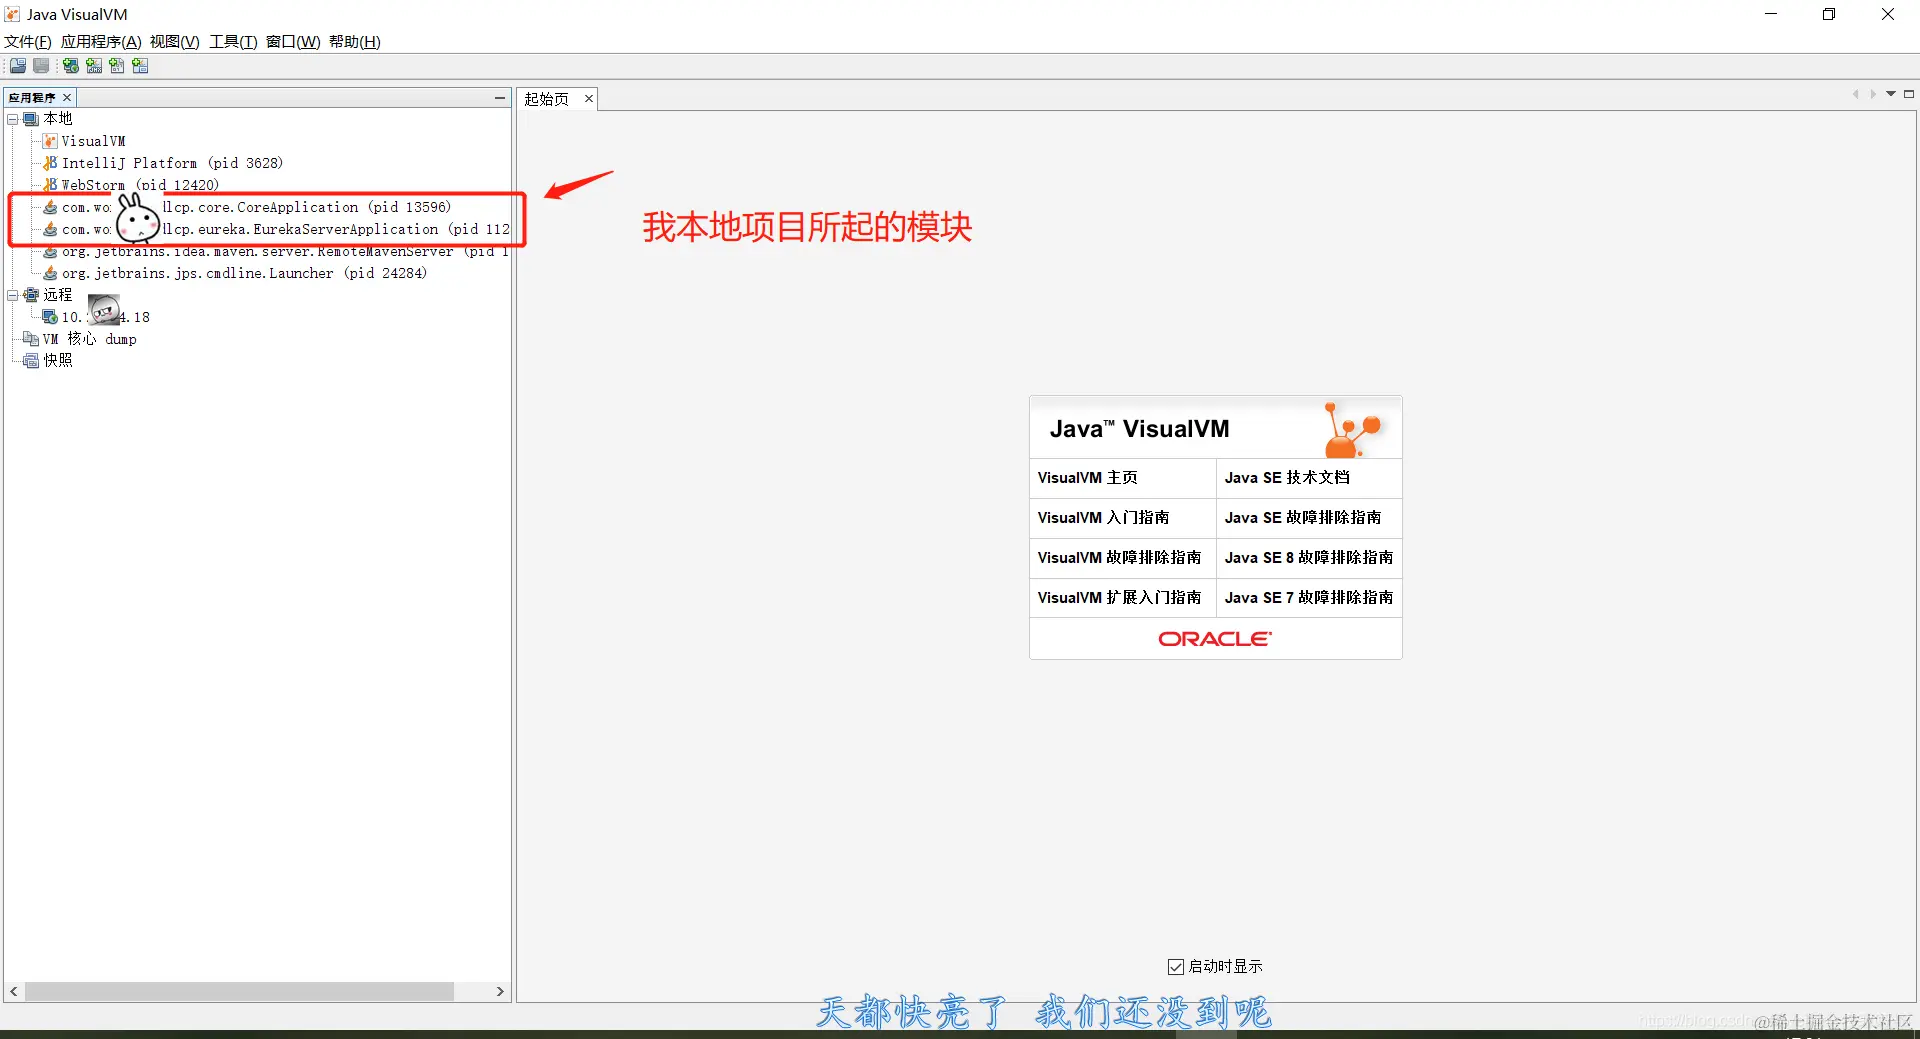Image resolution: width=1920 pixels, height=1039 pixels.
Task: Click the computer icon next to 本地
Action: tap(31, 119)
